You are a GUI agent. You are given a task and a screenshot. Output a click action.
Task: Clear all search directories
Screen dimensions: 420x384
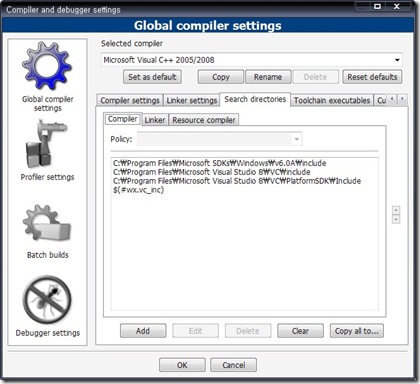tap(300, 331)
